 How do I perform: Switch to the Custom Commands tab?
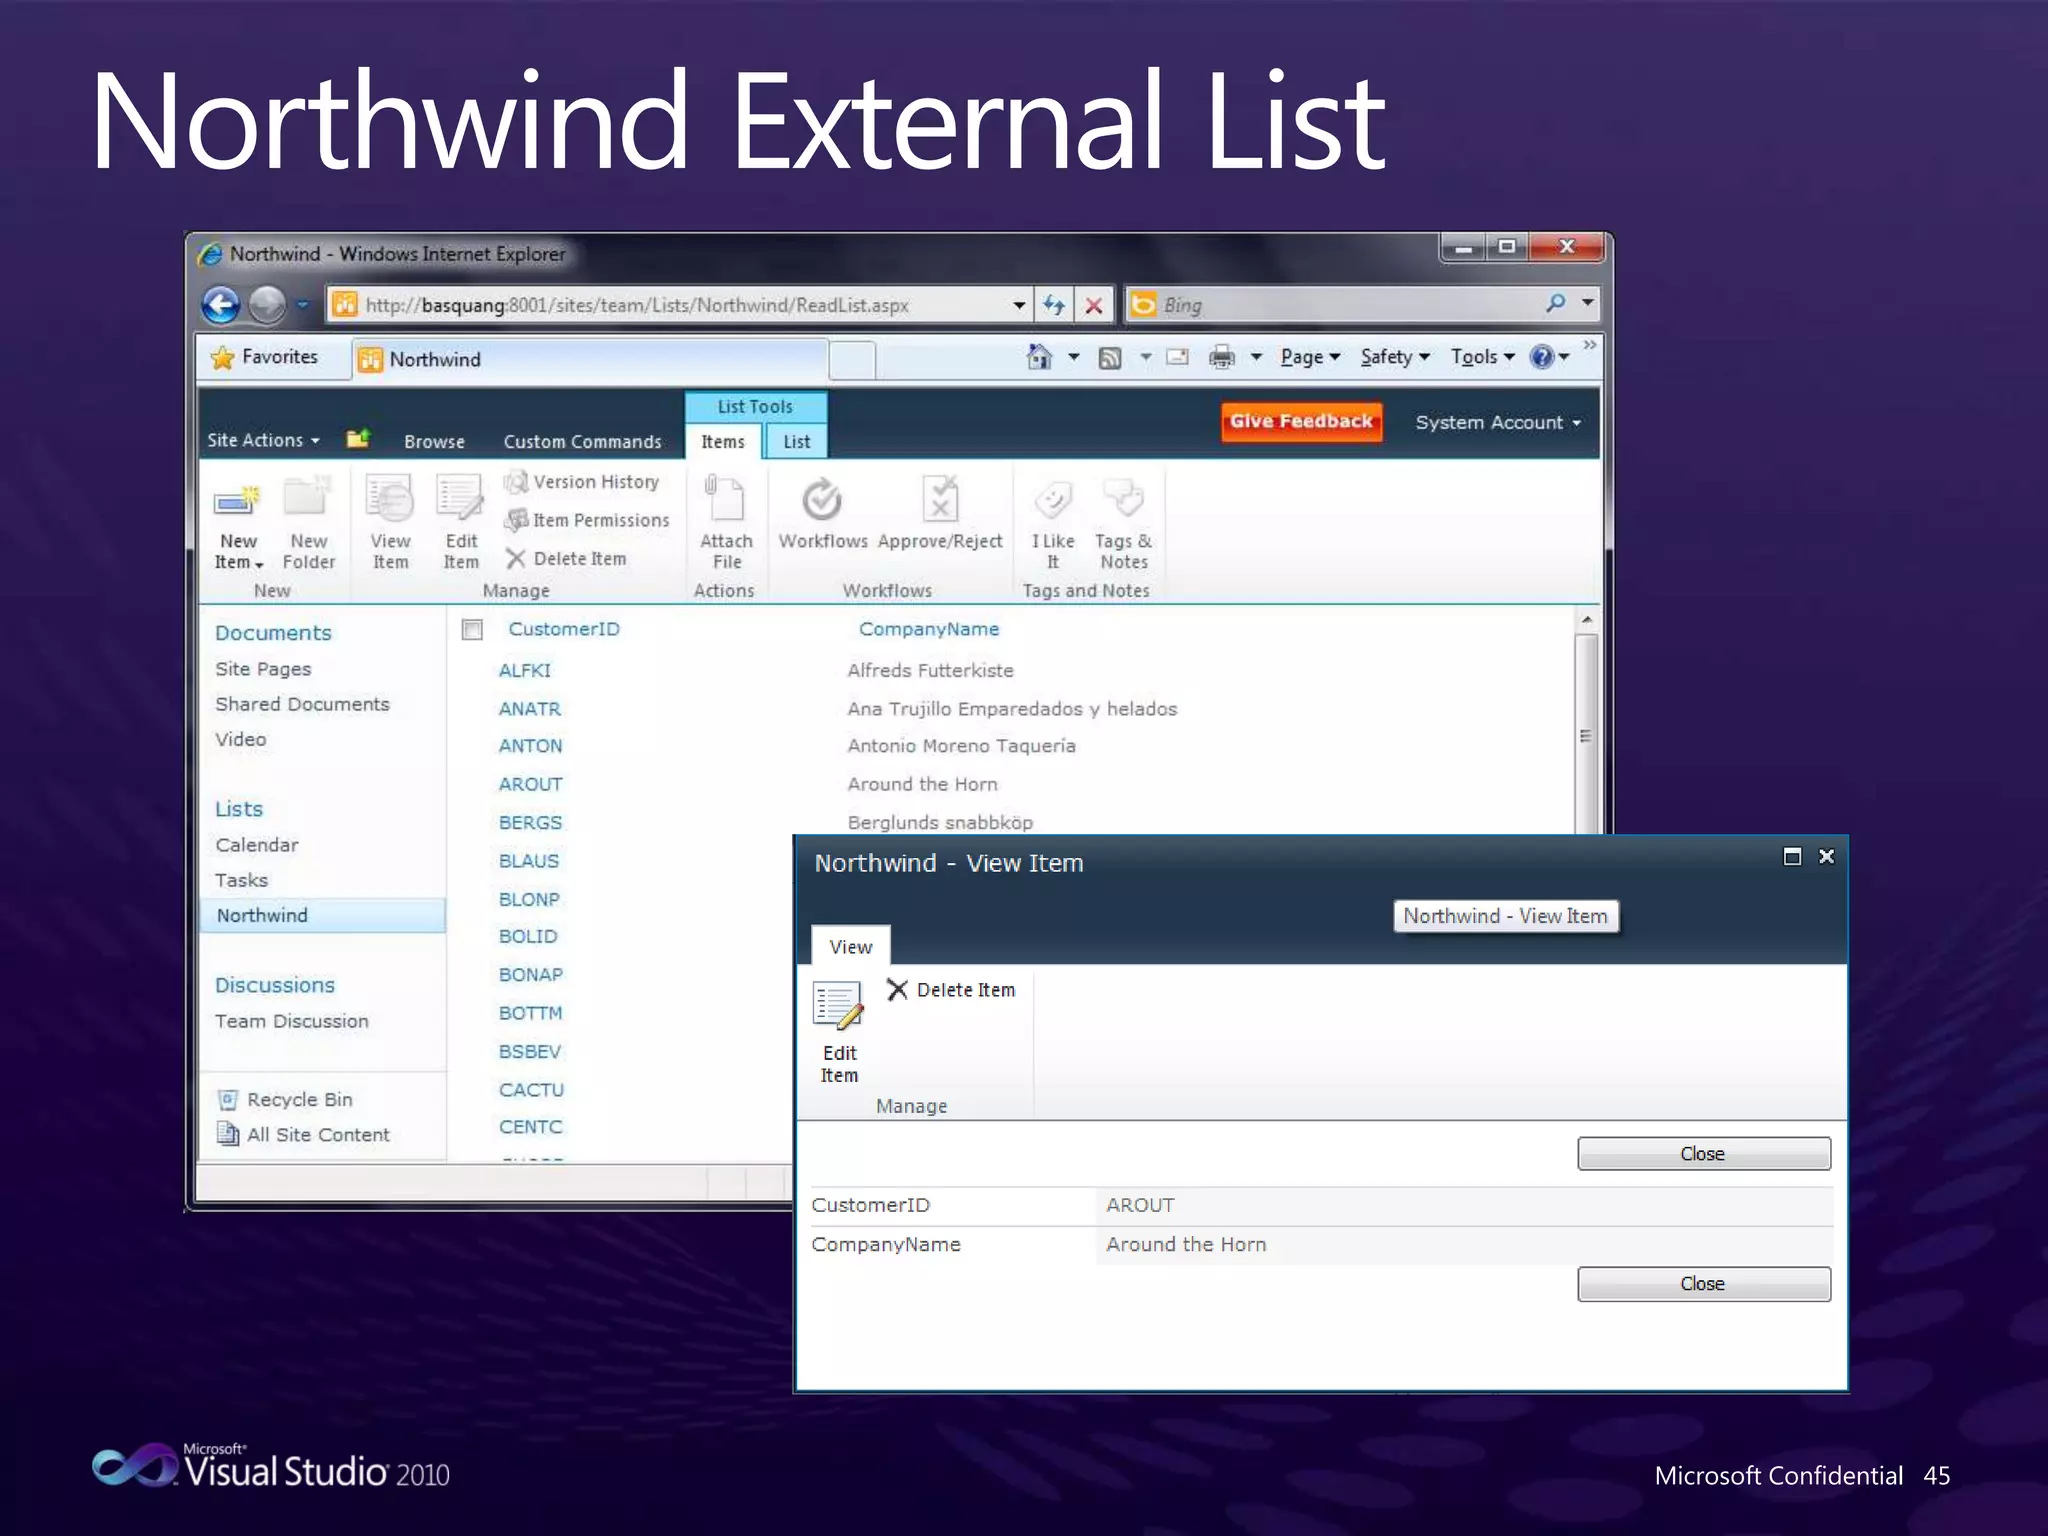pyautogui.click(x=582, y=441)
